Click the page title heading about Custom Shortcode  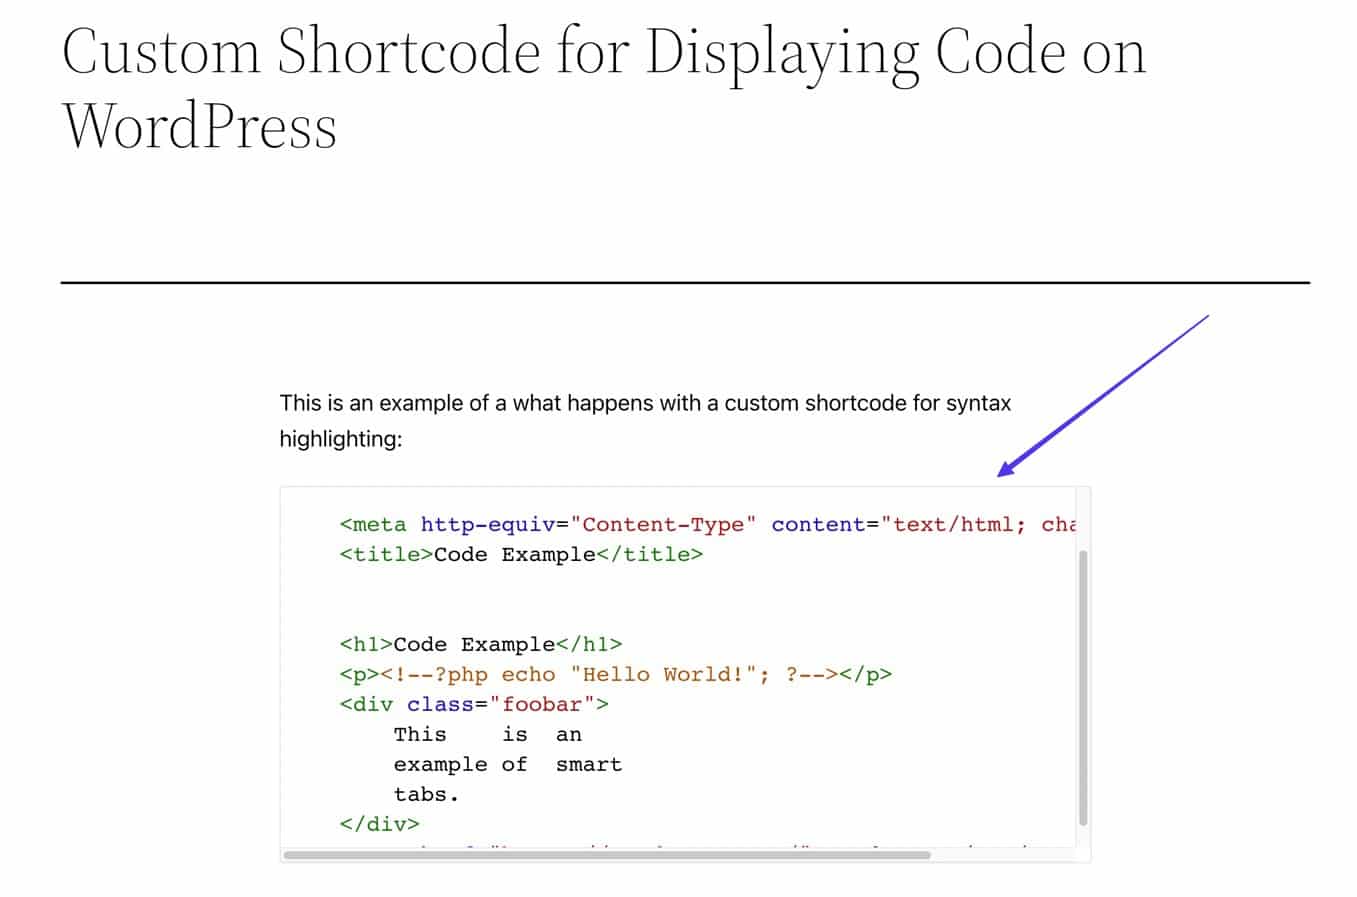point(603,88)
